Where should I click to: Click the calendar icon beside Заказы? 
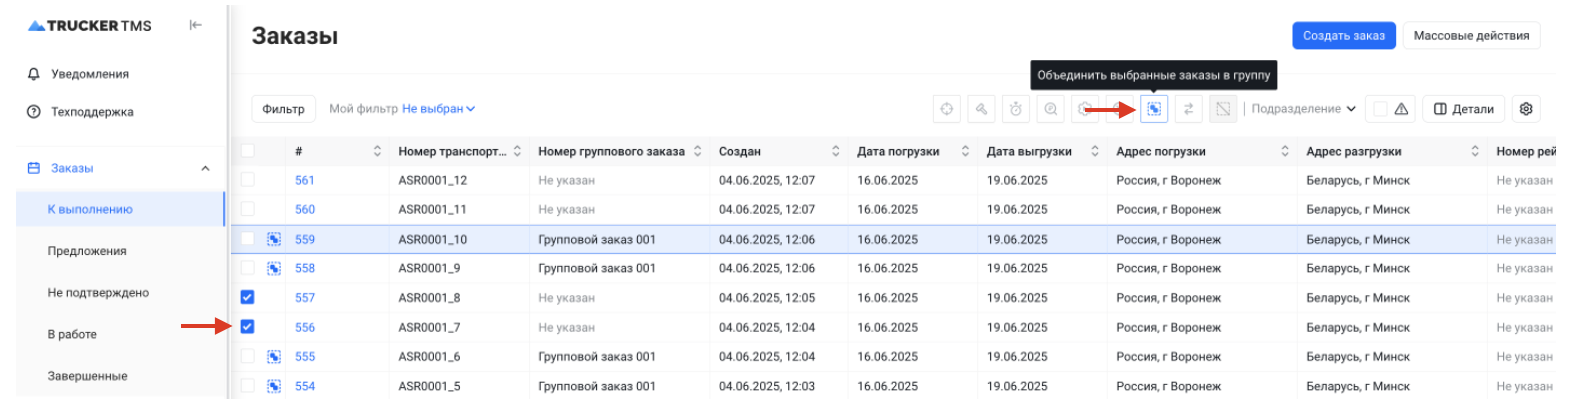coord(34,168)
